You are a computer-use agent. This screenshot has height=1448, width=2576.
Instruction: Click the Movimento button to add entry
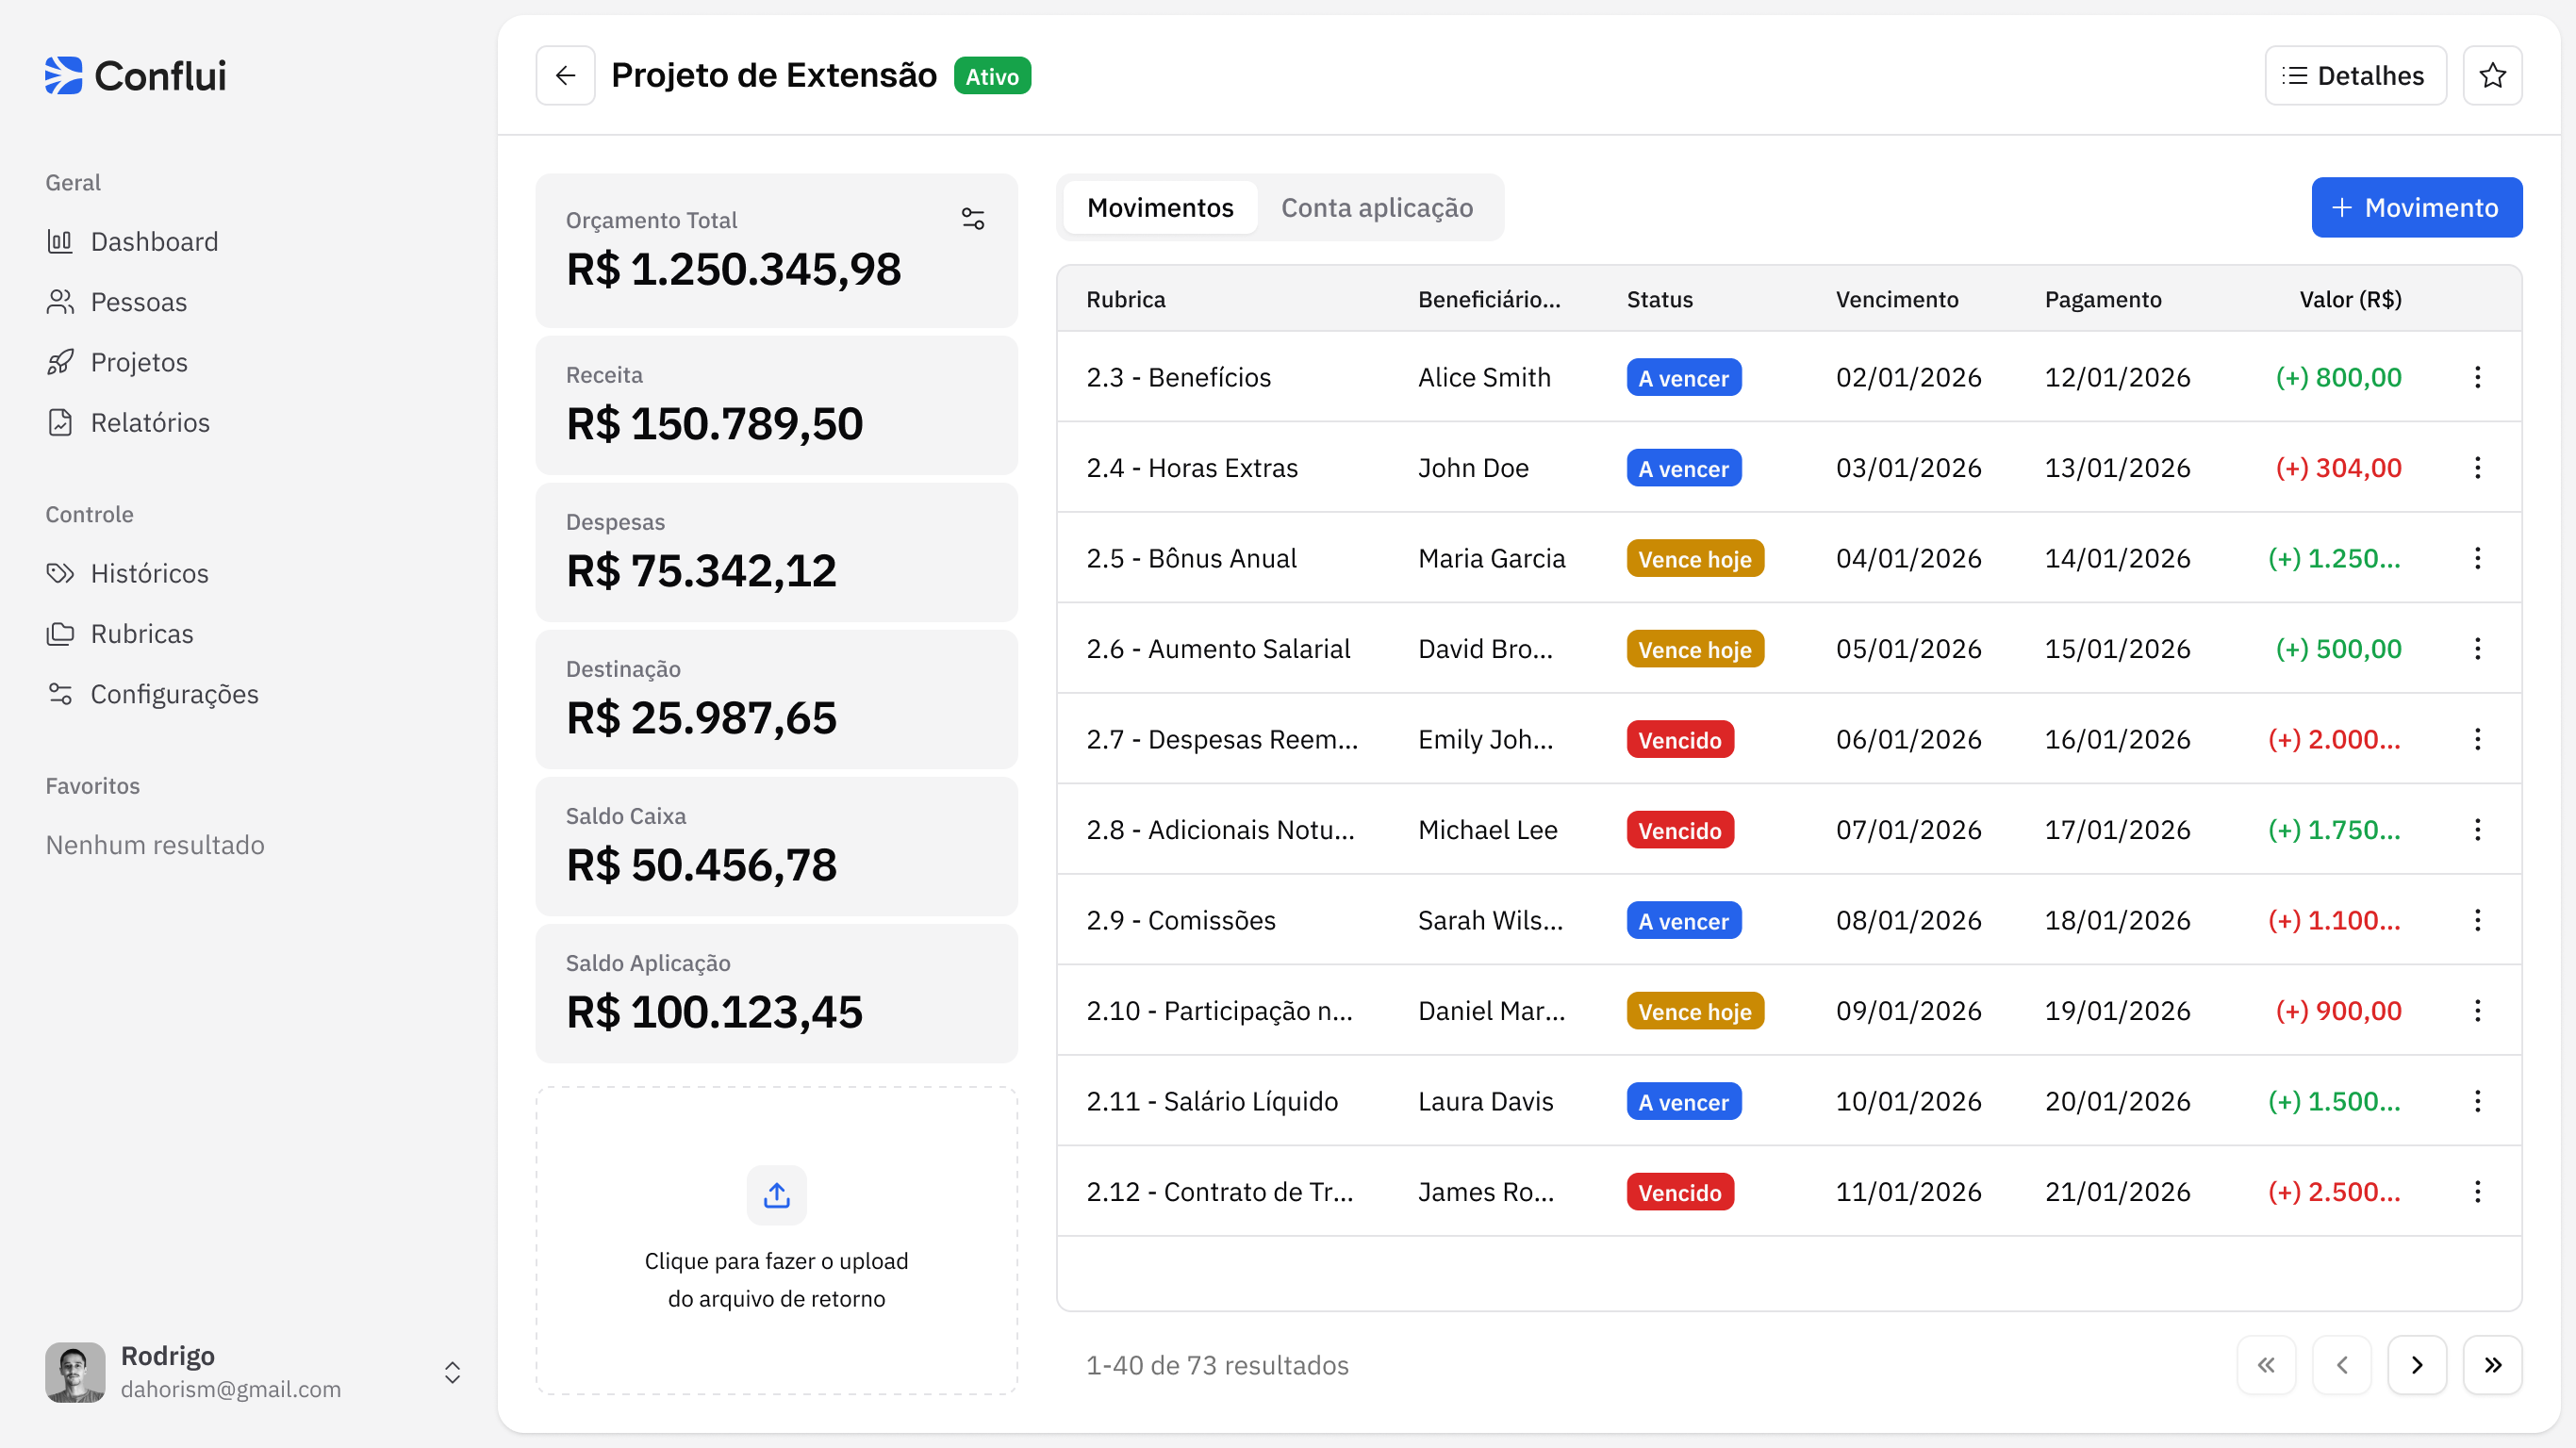point(2417,207)
